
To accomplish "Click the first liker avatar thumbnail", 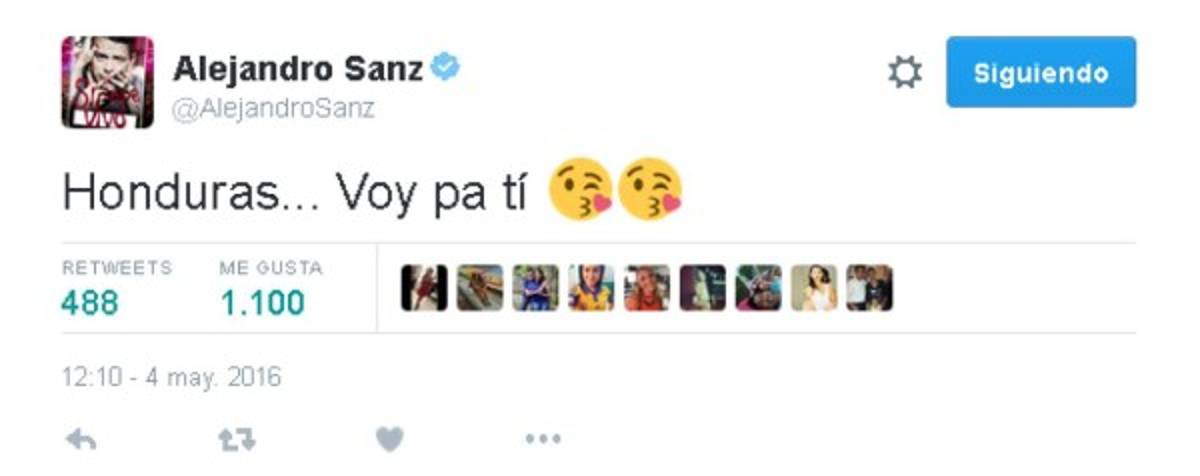I will (424, 288).
